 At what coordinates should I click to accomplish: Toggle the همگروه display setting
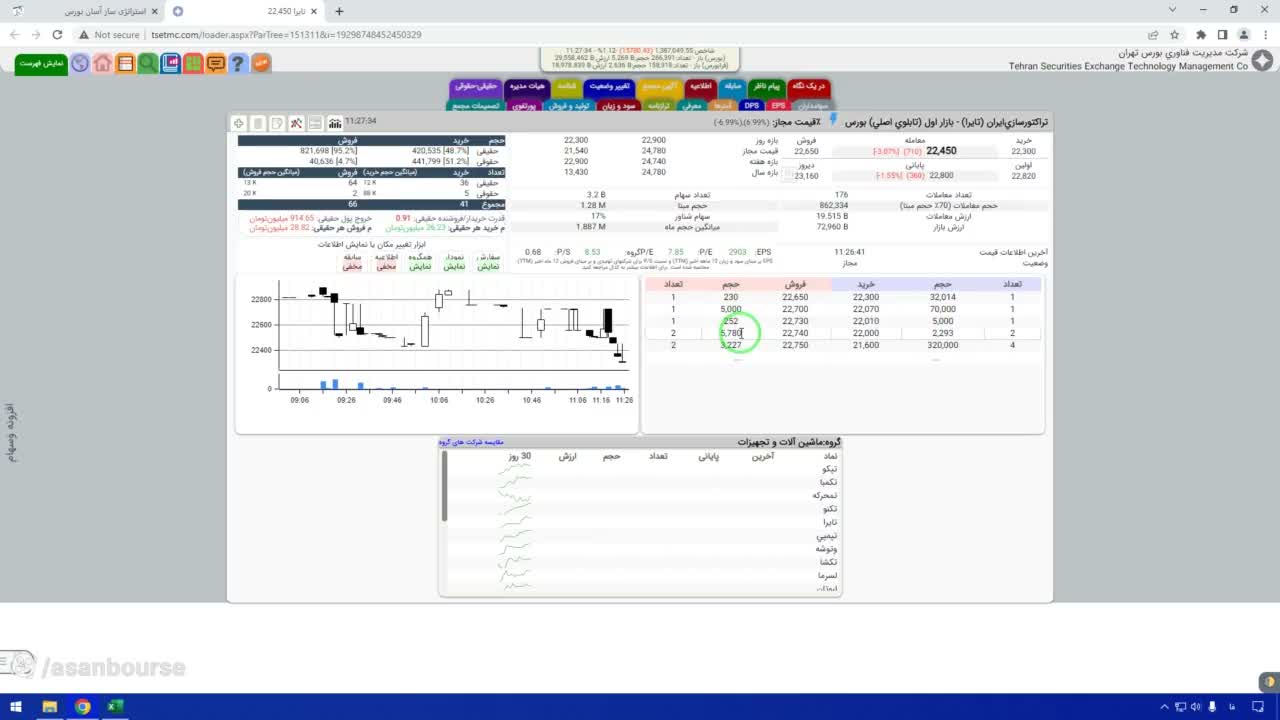tap(420, 261)
